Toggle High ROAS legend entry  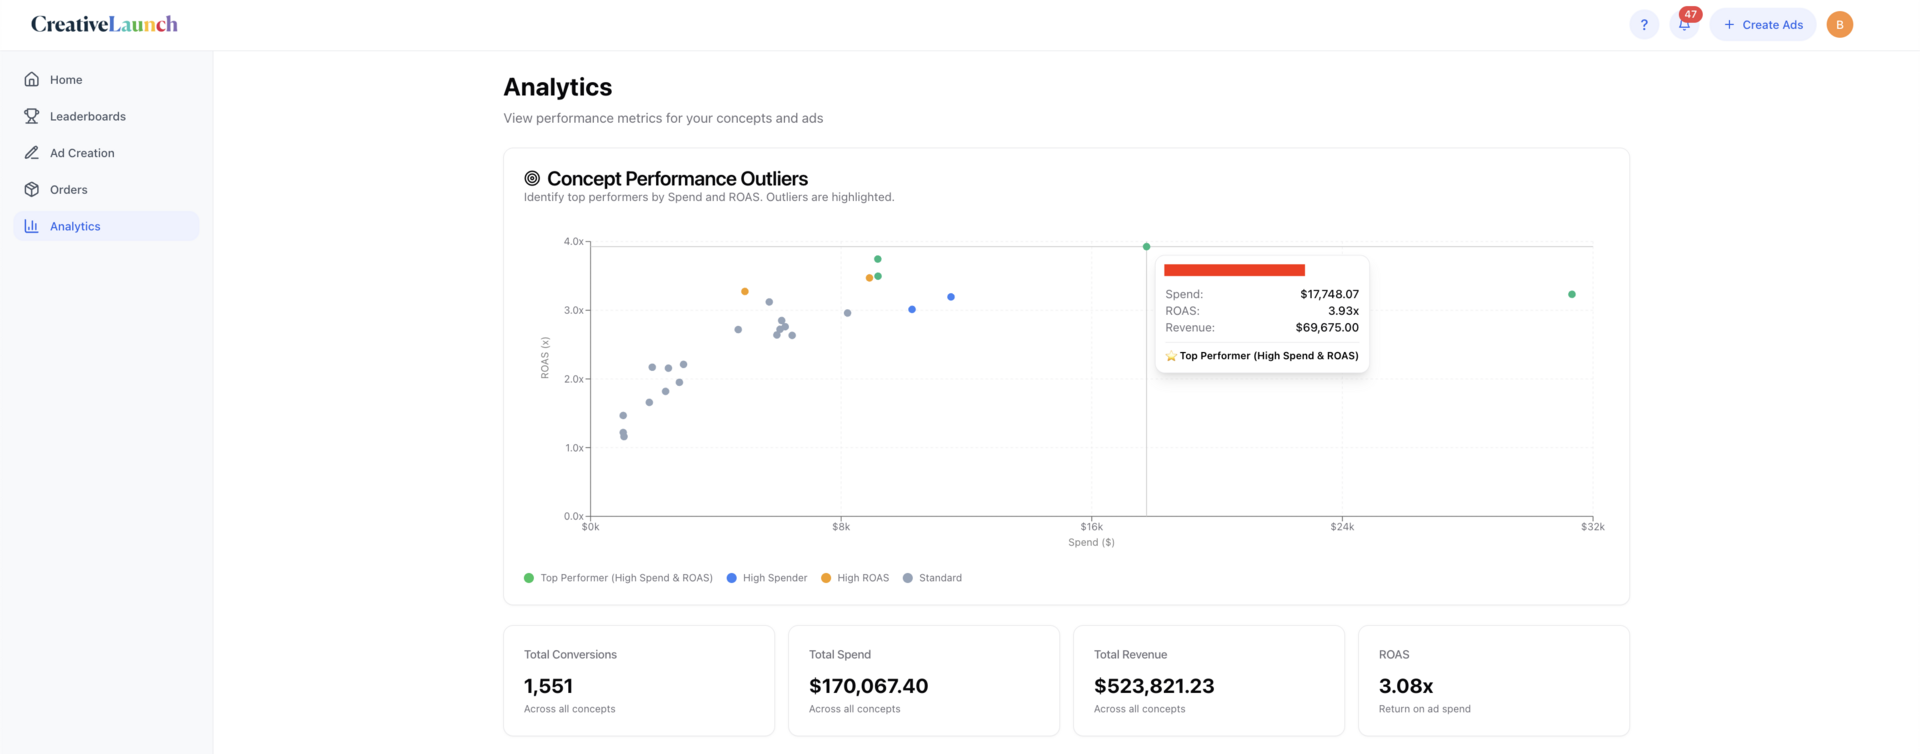point(855,578)
